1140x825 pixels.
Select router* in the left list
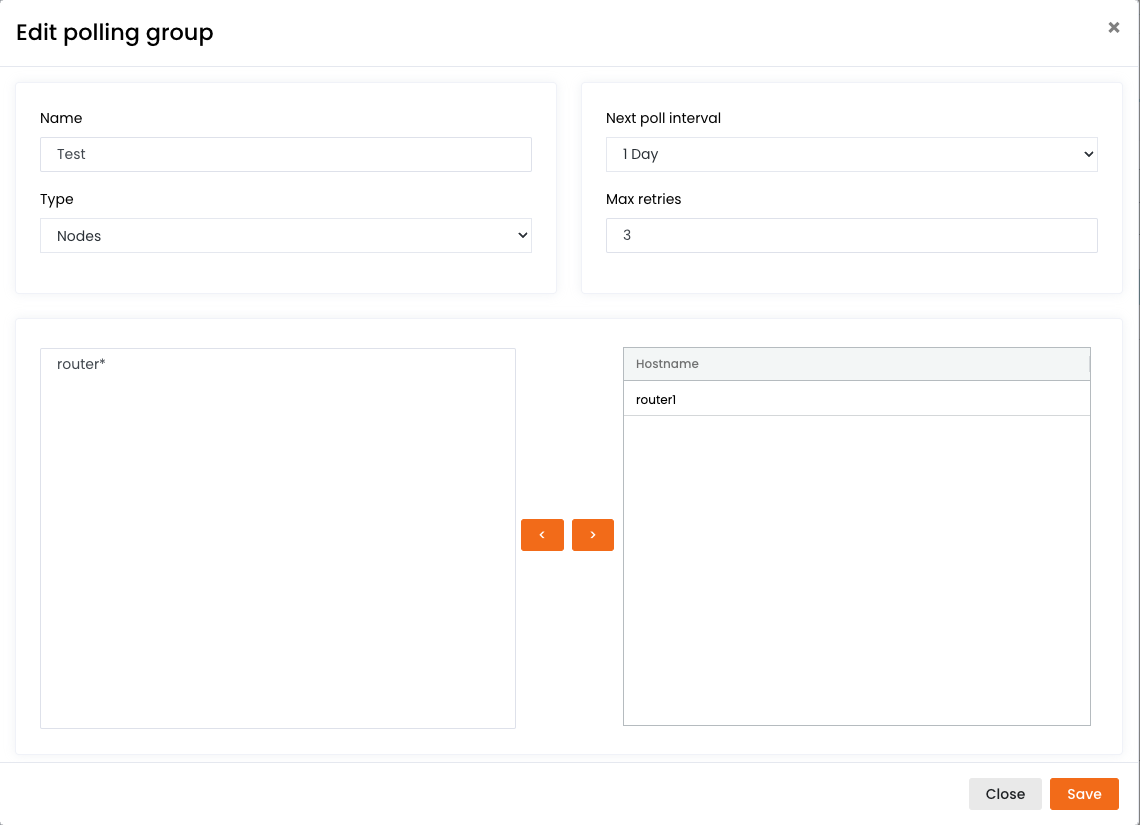pos(81,364)
